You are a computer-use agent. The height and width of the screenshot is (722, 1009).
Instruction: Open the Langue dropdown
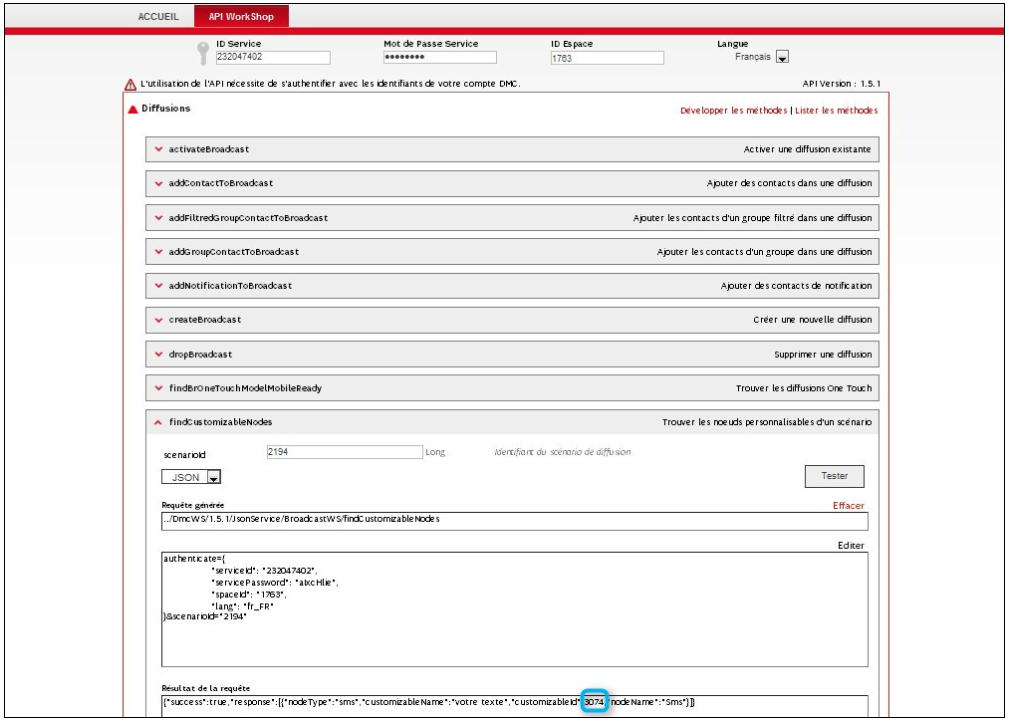(782, 57)
